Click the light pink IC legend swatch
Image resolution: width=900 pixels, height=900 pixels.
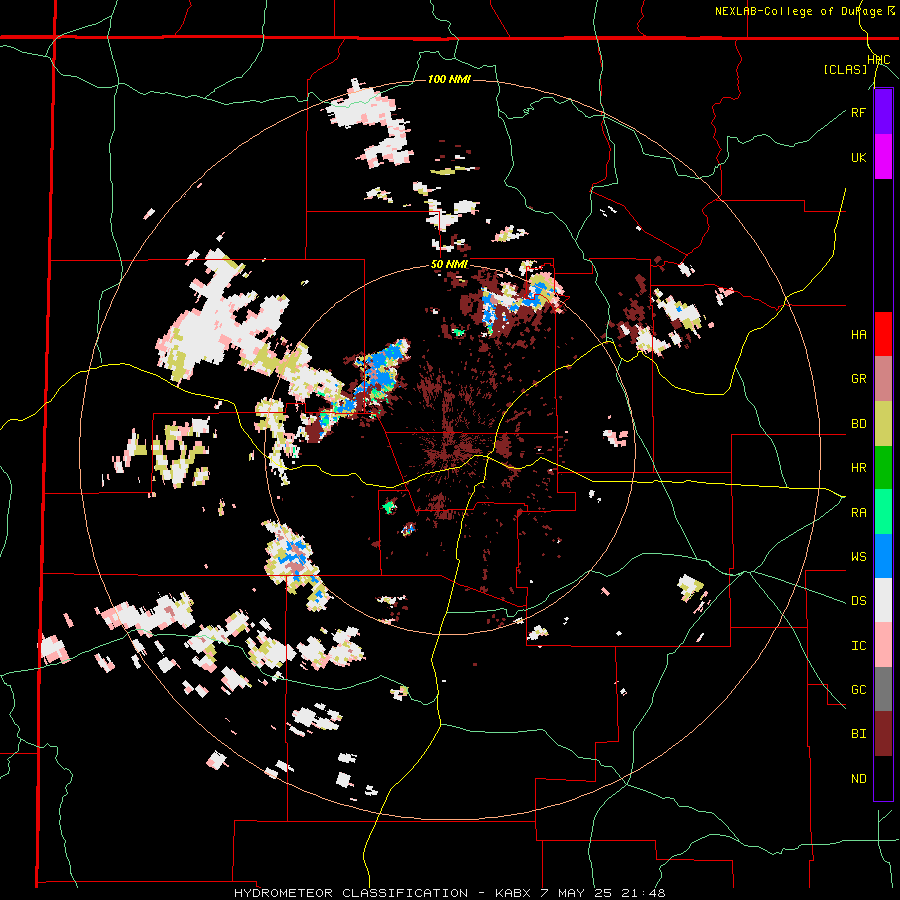tap(883, 645)
